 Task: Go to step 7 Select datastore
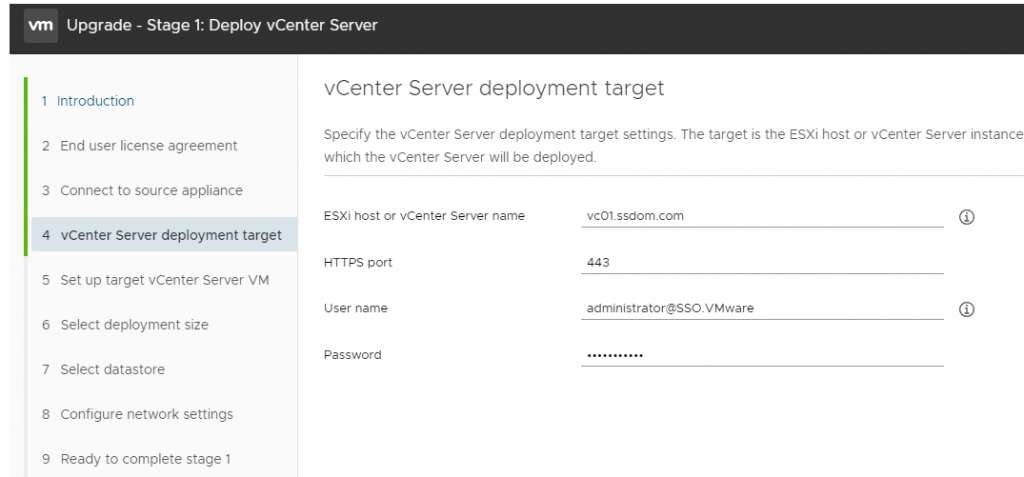coord(103,370)
